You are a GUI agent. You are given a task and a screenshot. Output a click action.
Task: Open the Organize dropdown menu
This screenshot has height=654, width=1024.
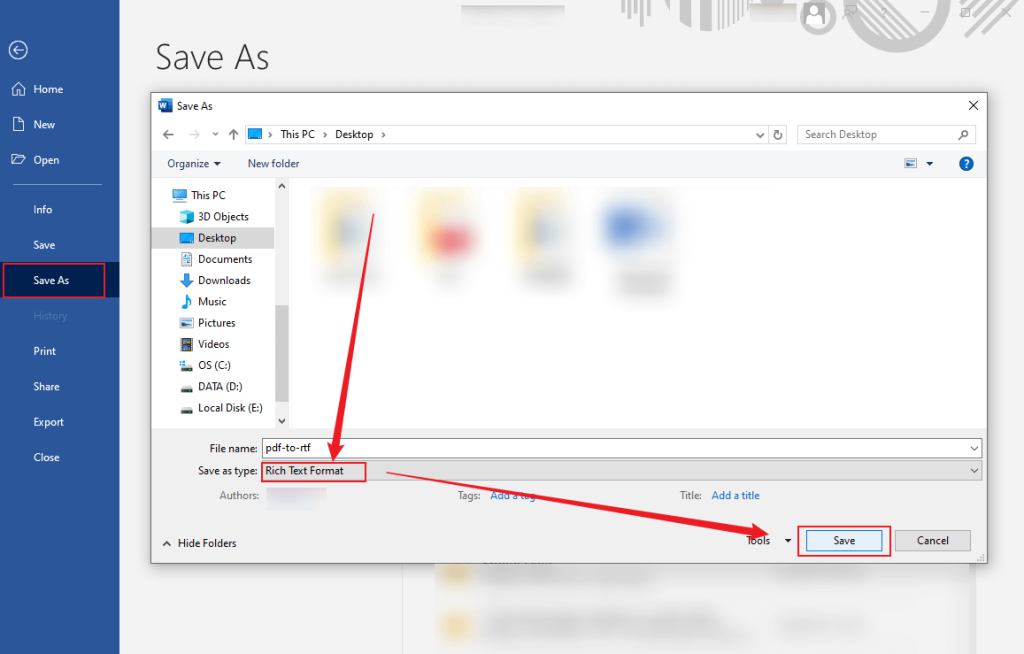(192, 163)
